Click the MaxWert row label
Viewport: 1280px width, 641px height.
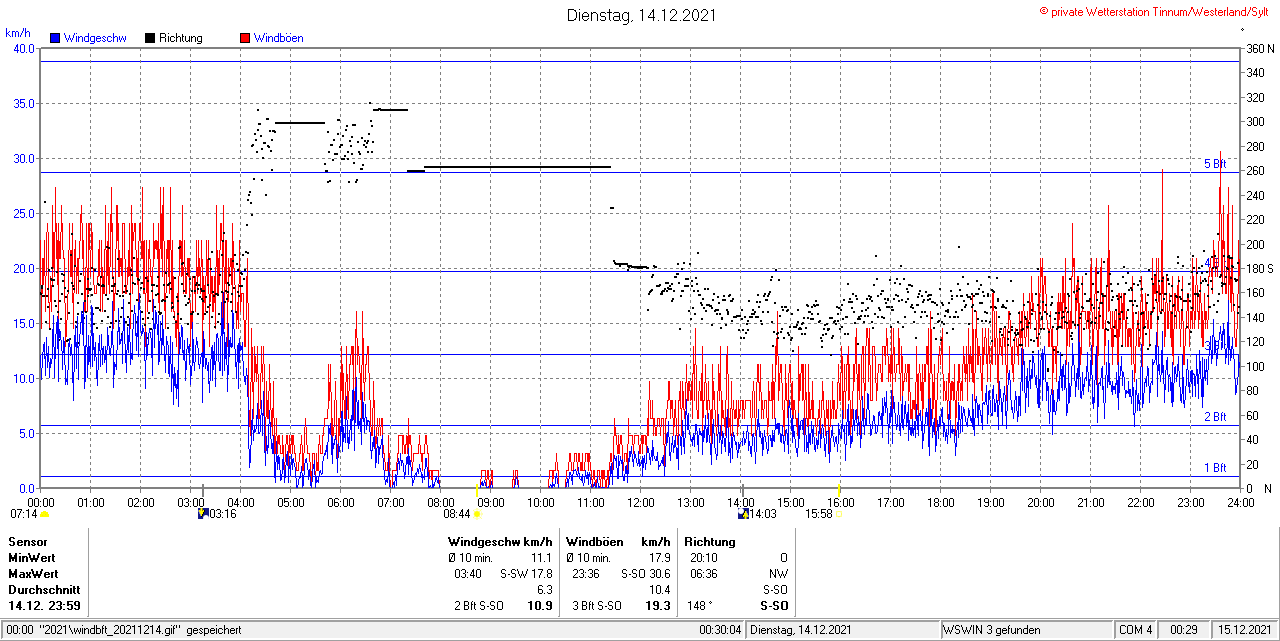coord(33,573)
